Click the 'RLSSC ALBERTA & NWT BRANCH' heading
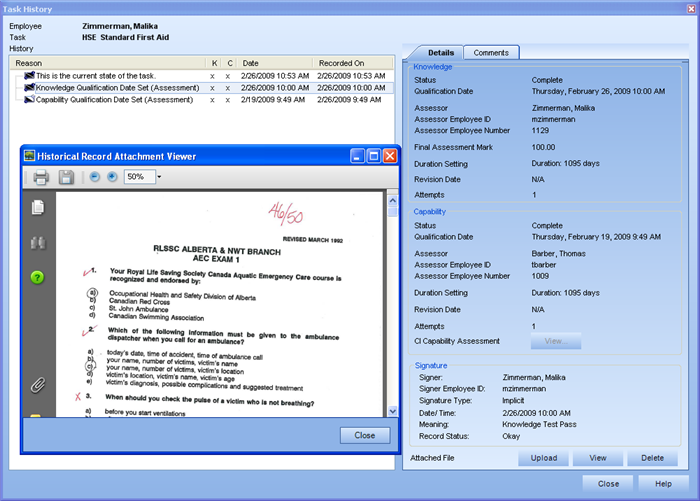Image resolution: width=700 pixels, height=501 pixels. (x=217, y=250)
